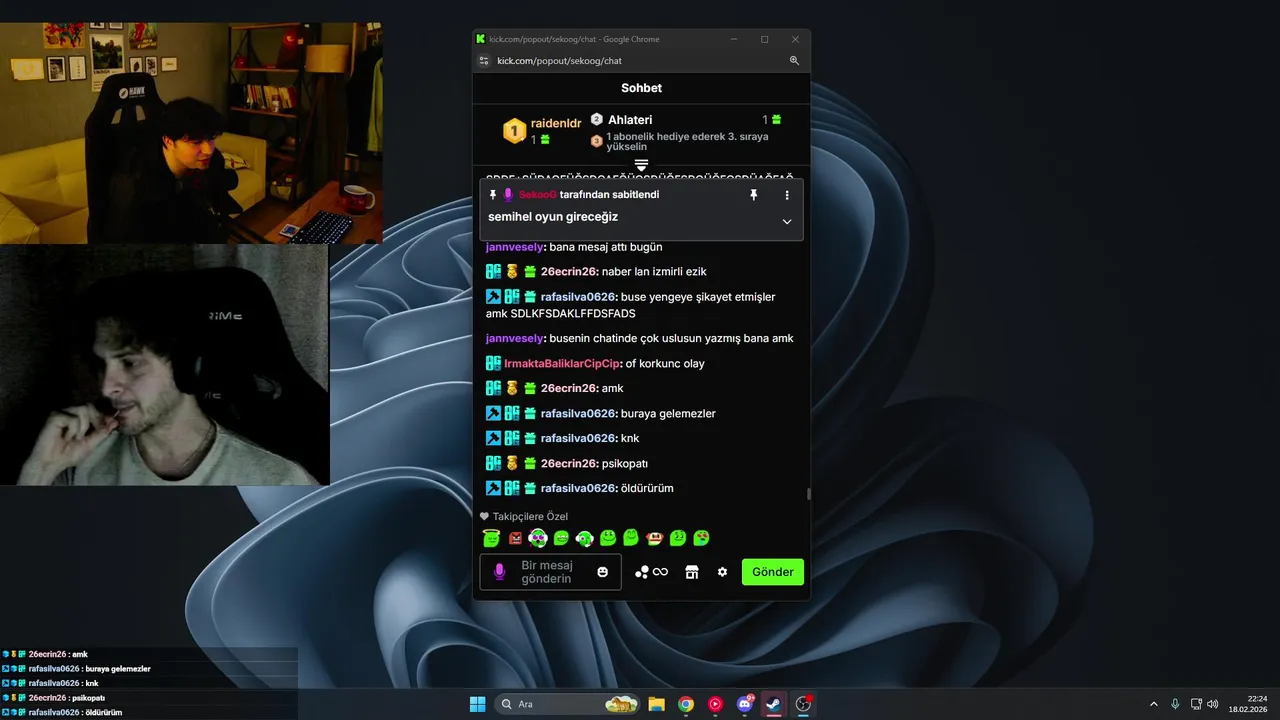1280x720 pixels.
Task: Click the tray microphone icon
Action: [1175, 704]
